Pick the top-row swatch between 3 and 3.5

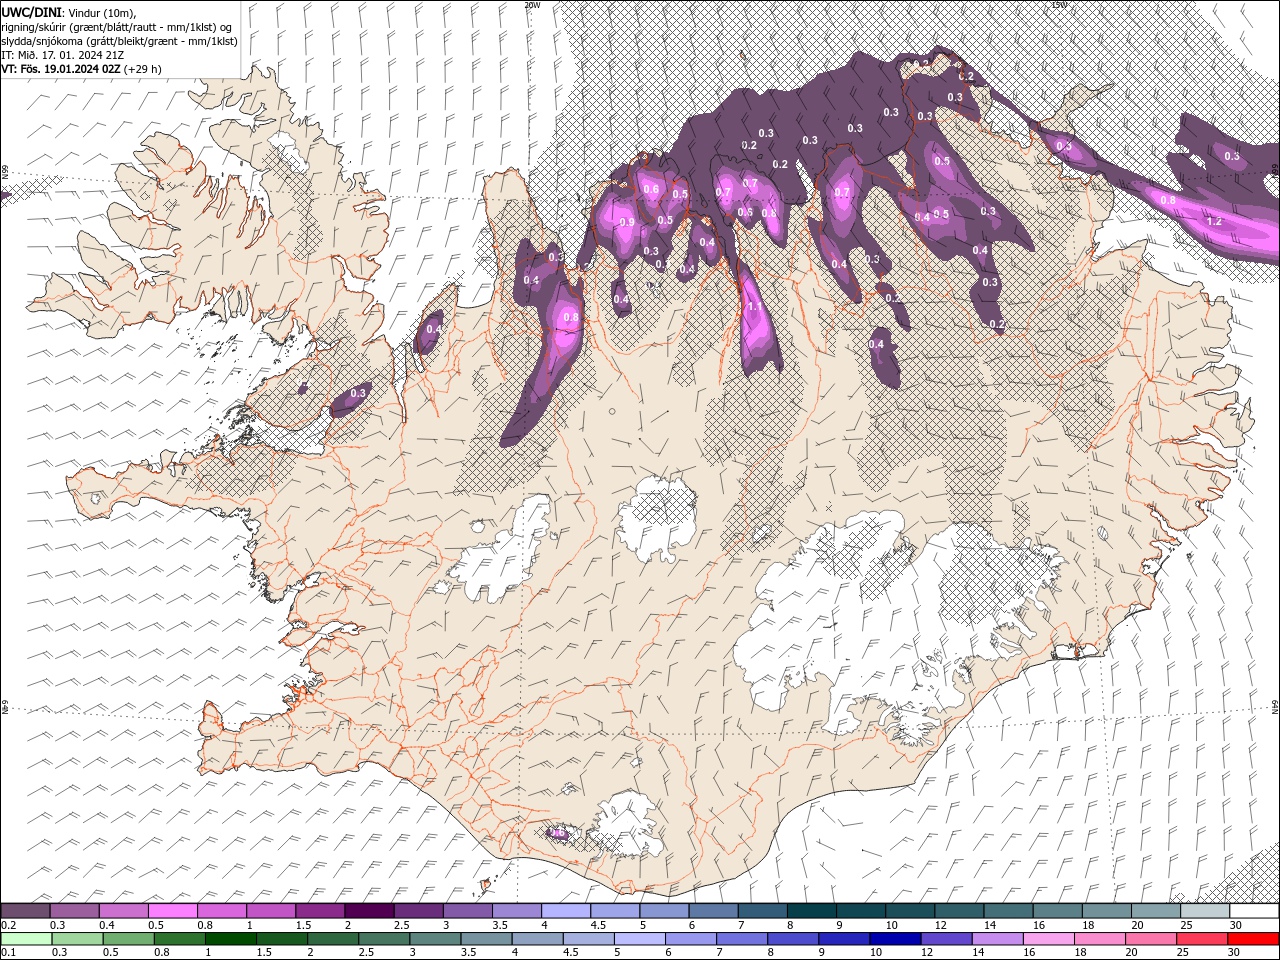tap(467, 911)
